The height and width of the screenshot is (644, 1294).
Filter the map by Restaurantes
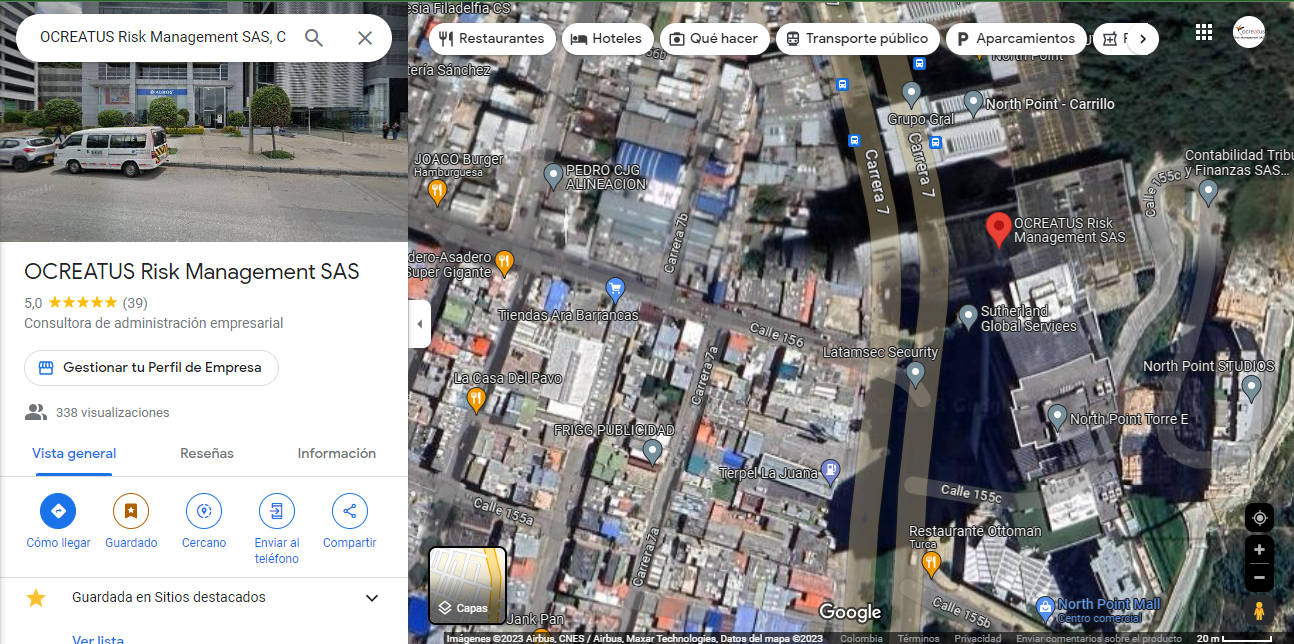[x=492, y=39]
